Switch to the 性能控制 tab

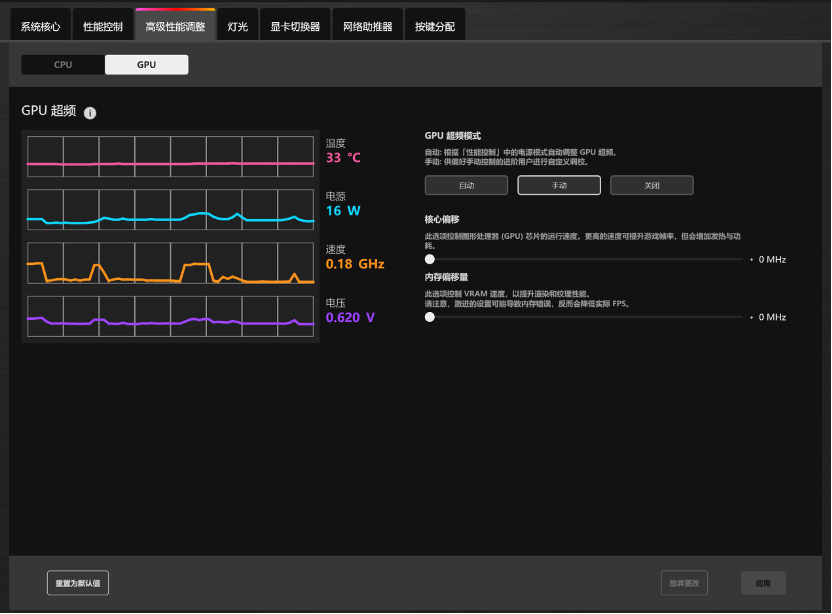click(103, 26)
